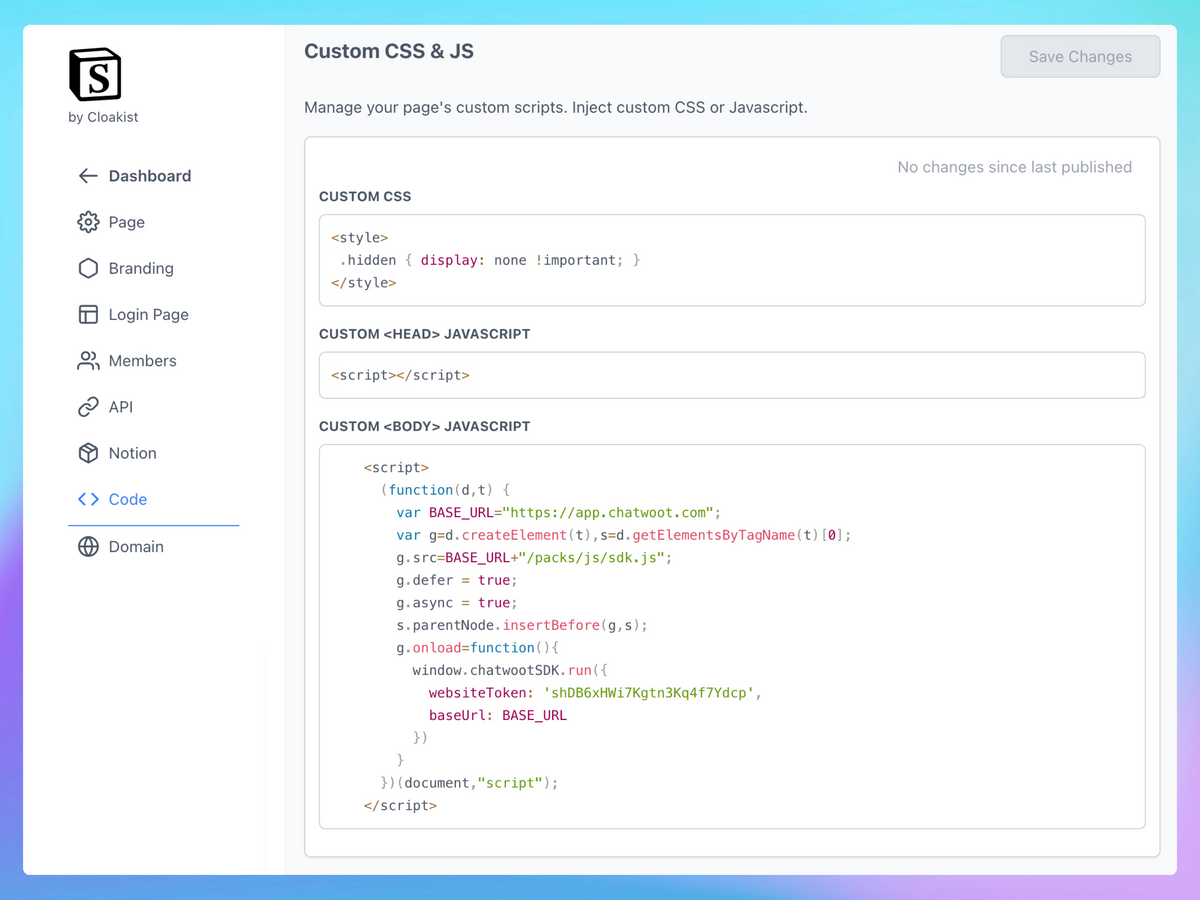The width and height of the screenshot is (1200, 900).
Task: Click the Super logo icon
Action: (95, 75)
